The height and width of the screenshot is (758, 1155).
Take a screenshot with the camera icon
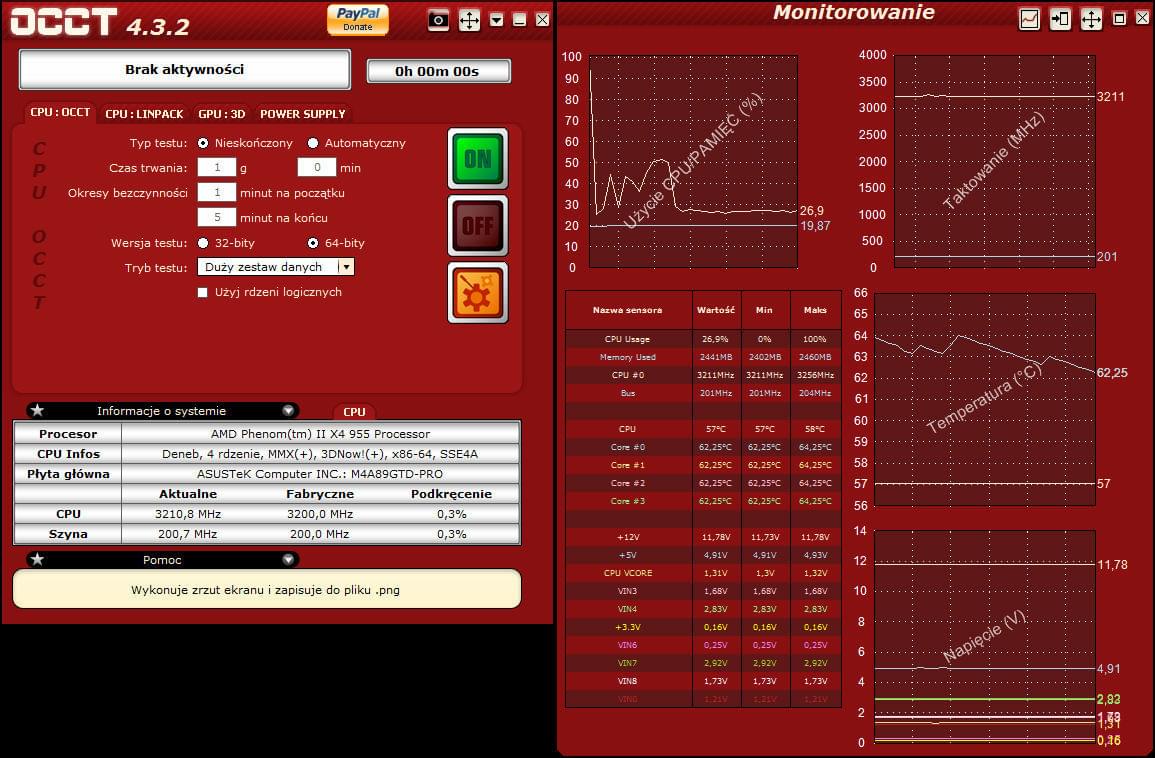tap(438, 20)
